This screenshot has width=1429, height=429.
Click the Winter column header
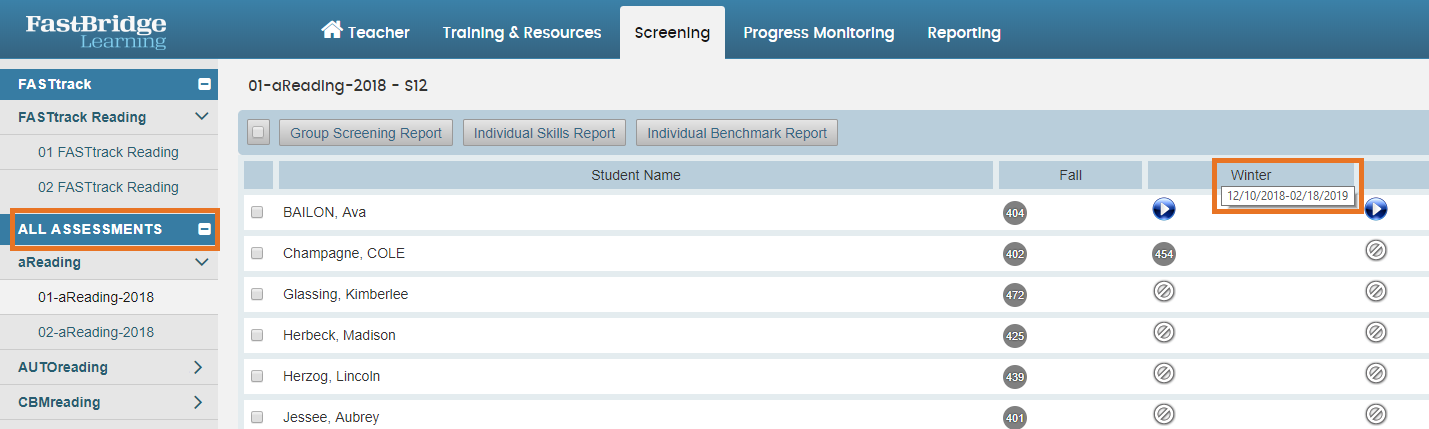(1251, 175)
